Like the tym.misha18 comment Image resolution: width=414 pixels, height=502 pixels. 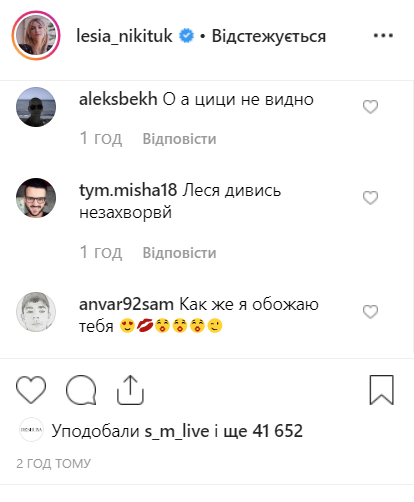click(370, 198)
